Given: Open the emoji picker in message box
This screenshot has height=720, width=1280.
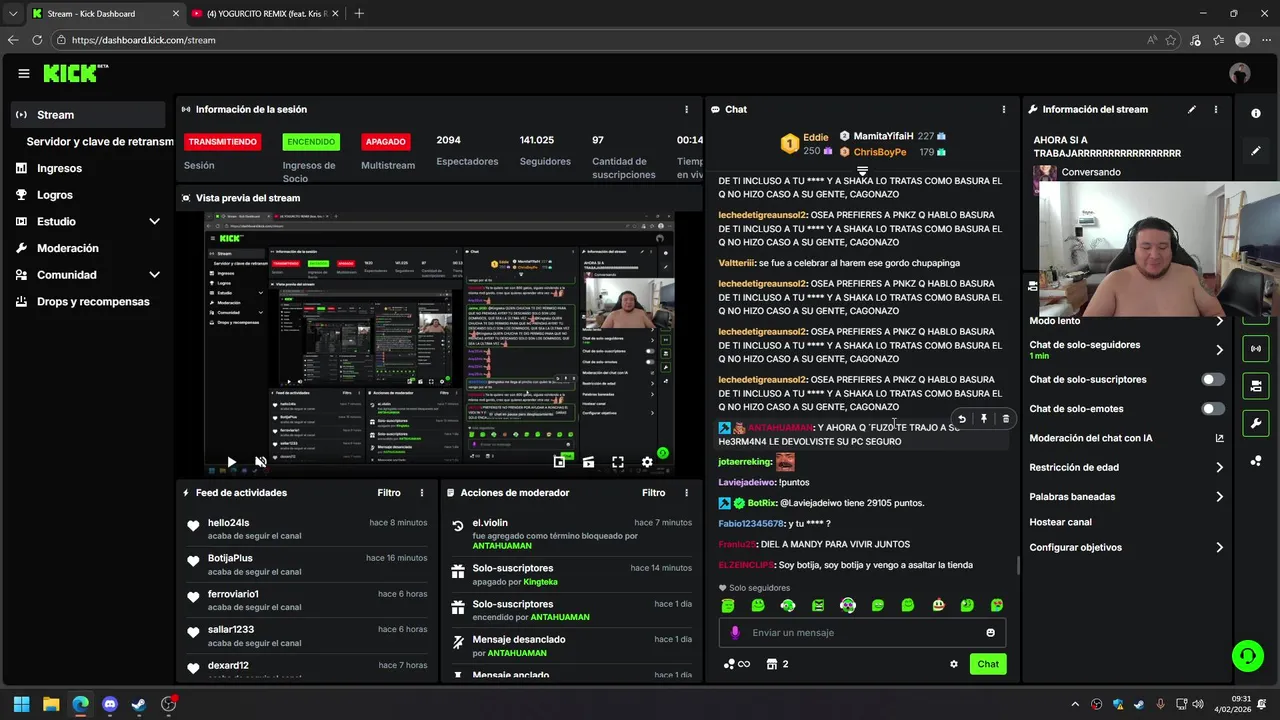Looking at the screenshot, I should pyautogui.click(x=991, y=632).
